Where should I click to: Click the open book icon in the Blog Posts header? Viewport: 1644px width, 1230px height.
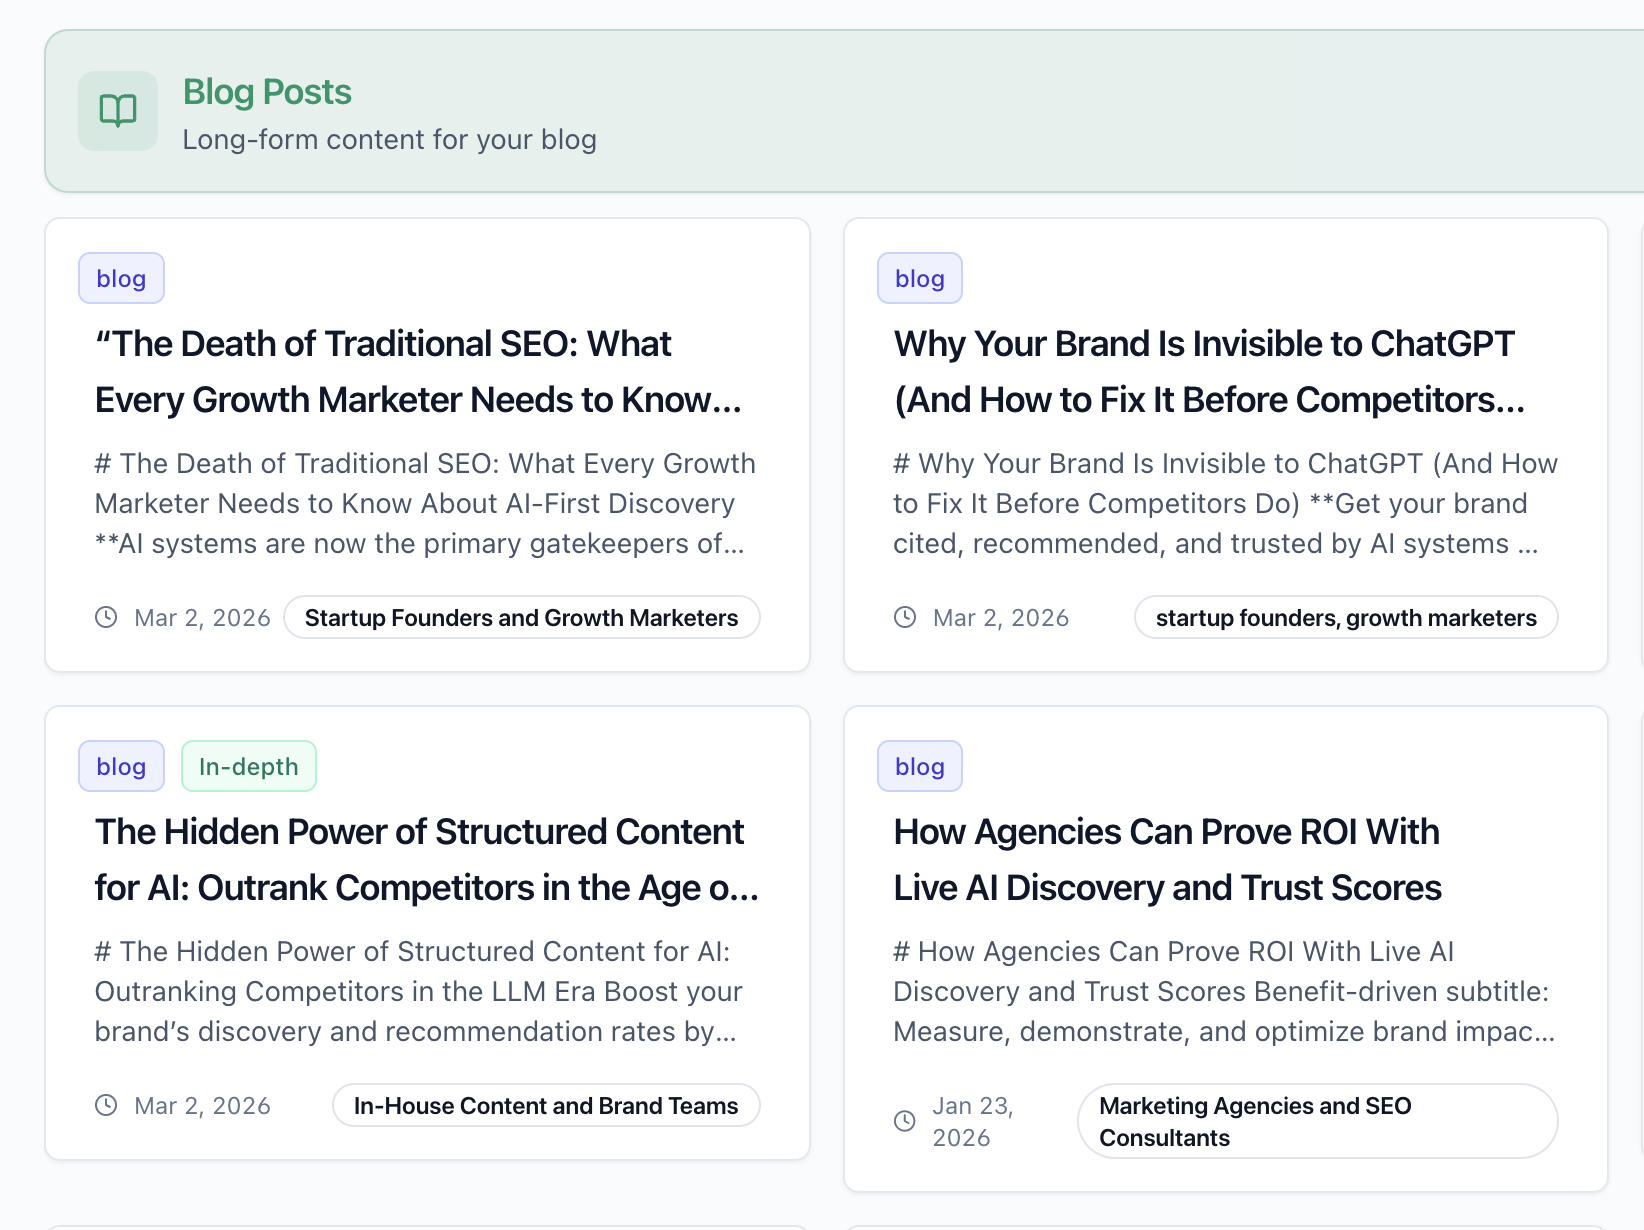point(117,110)
